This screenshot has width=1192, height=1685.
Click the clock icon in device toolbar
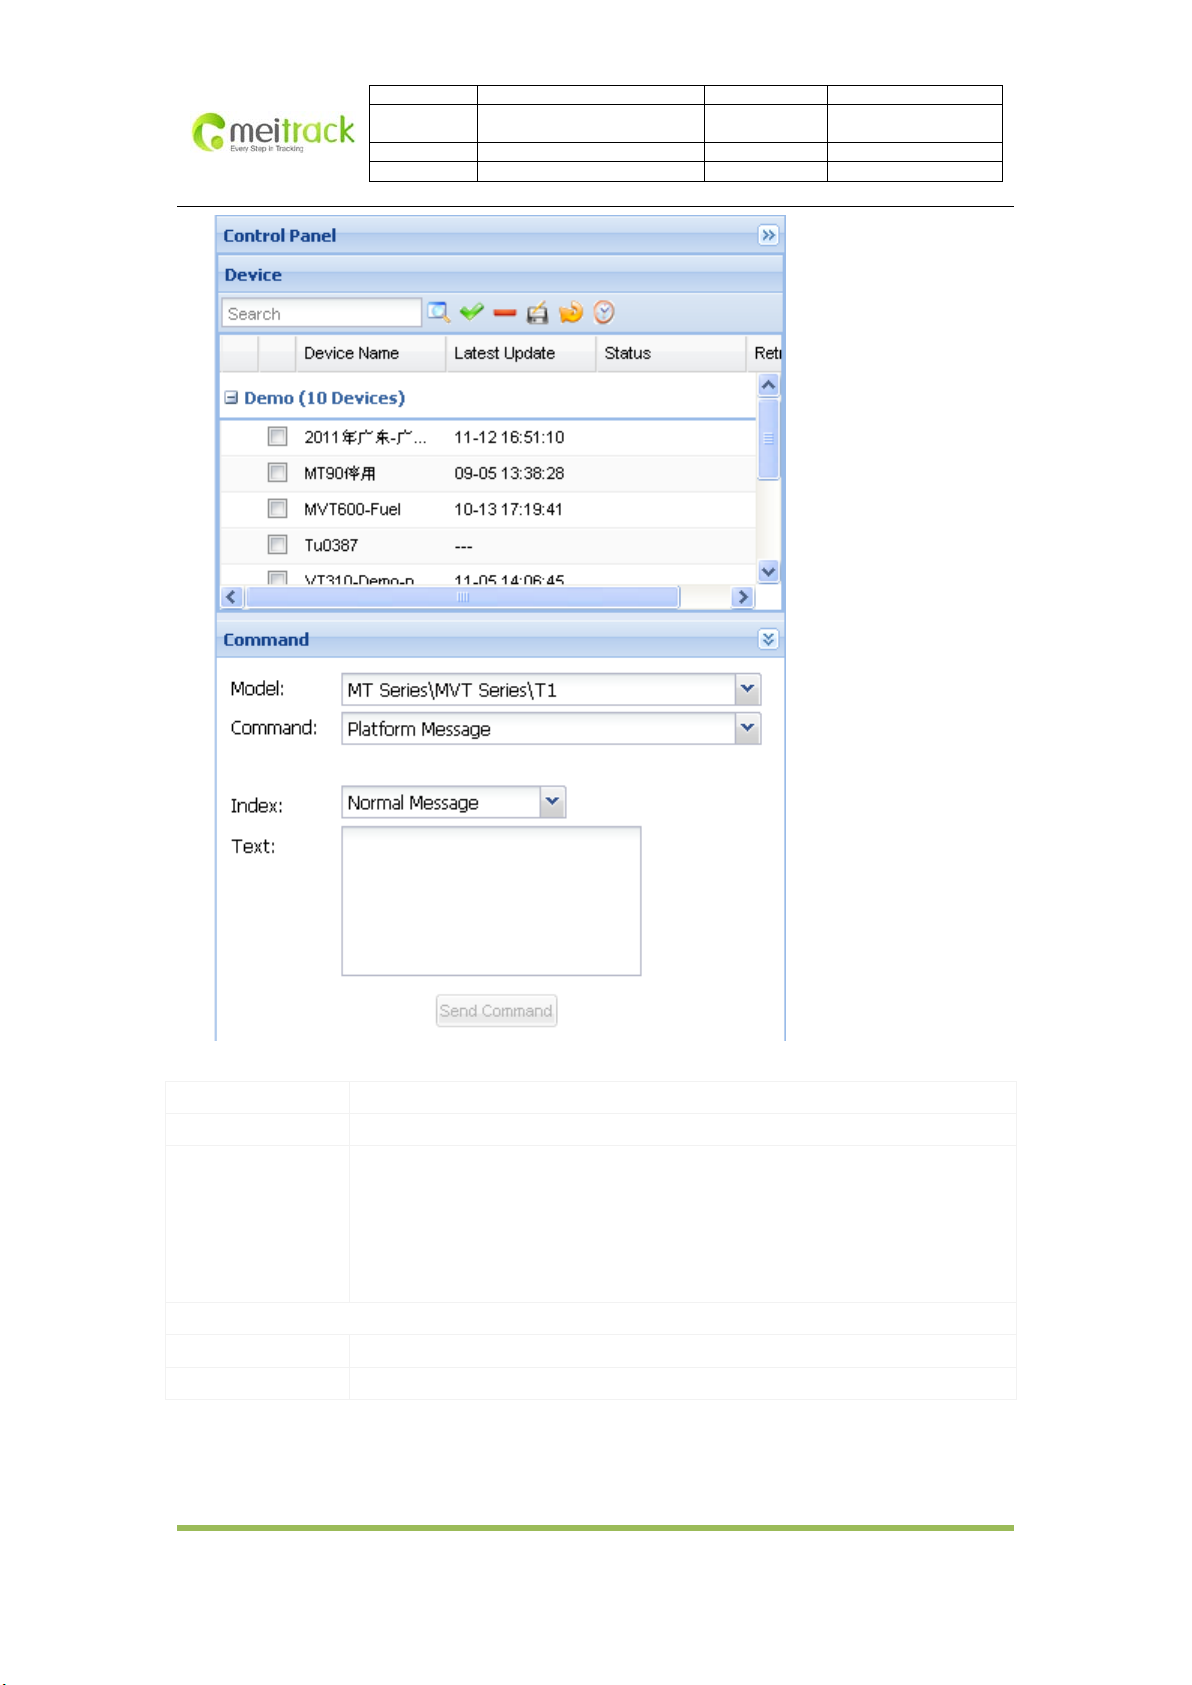point(604,313)
